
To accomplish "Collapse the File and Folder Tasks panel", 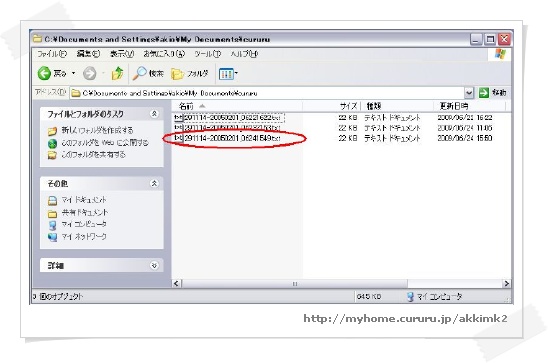I will coord(154,114).
